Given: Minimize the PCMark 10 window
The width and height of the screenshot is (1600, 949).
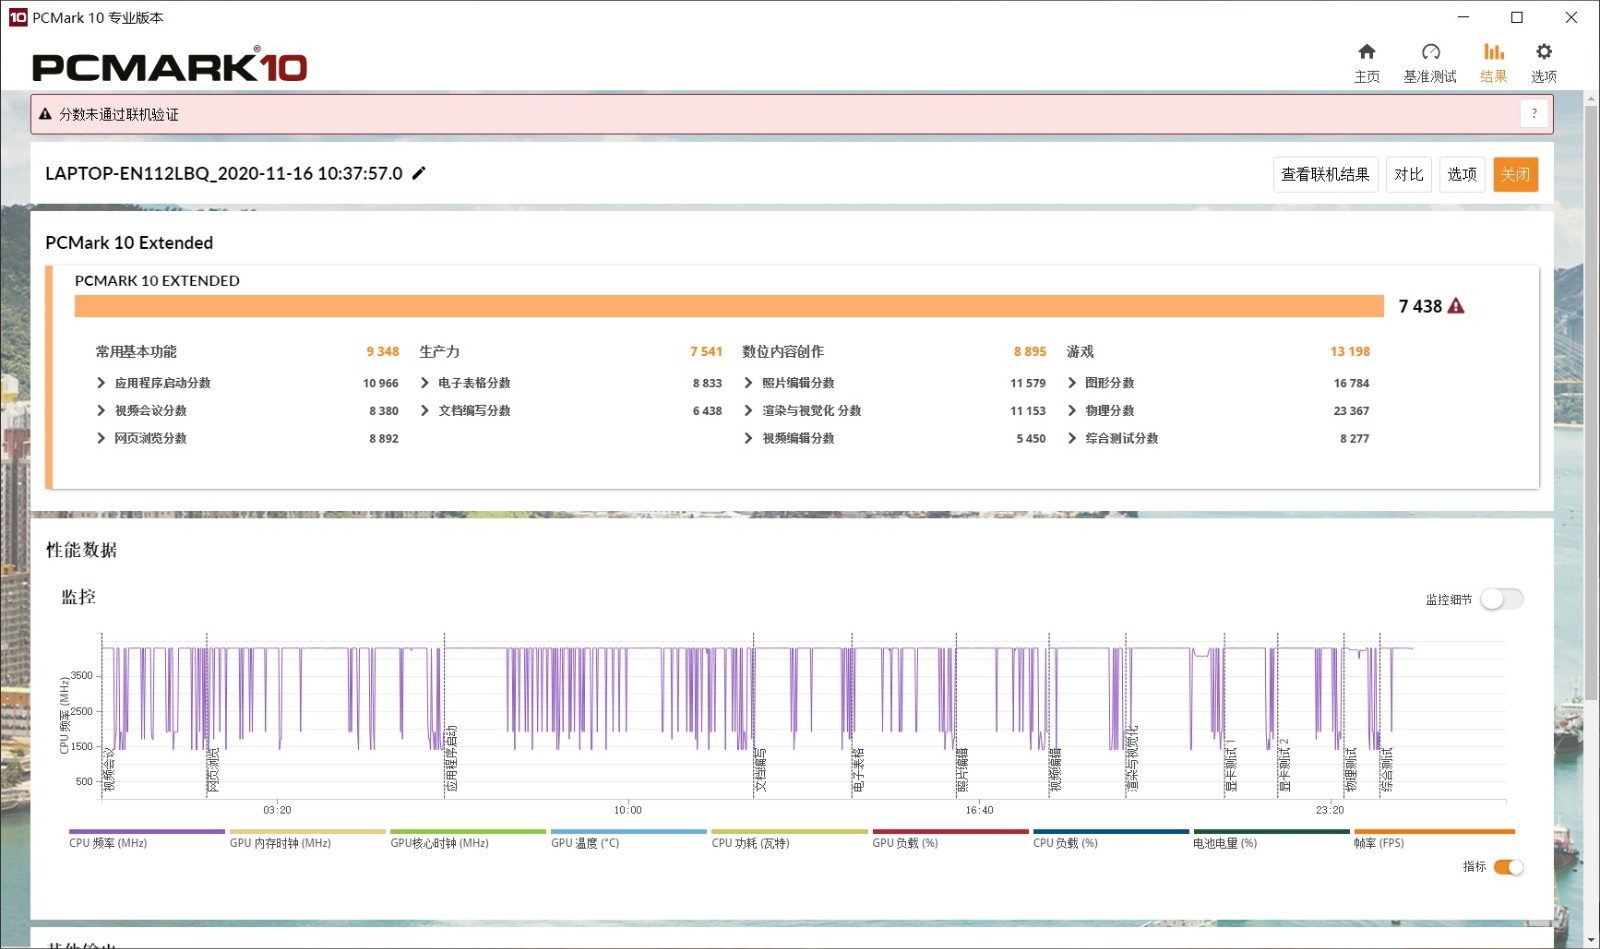Looking at the screenshot, I should coord(1463,17).
